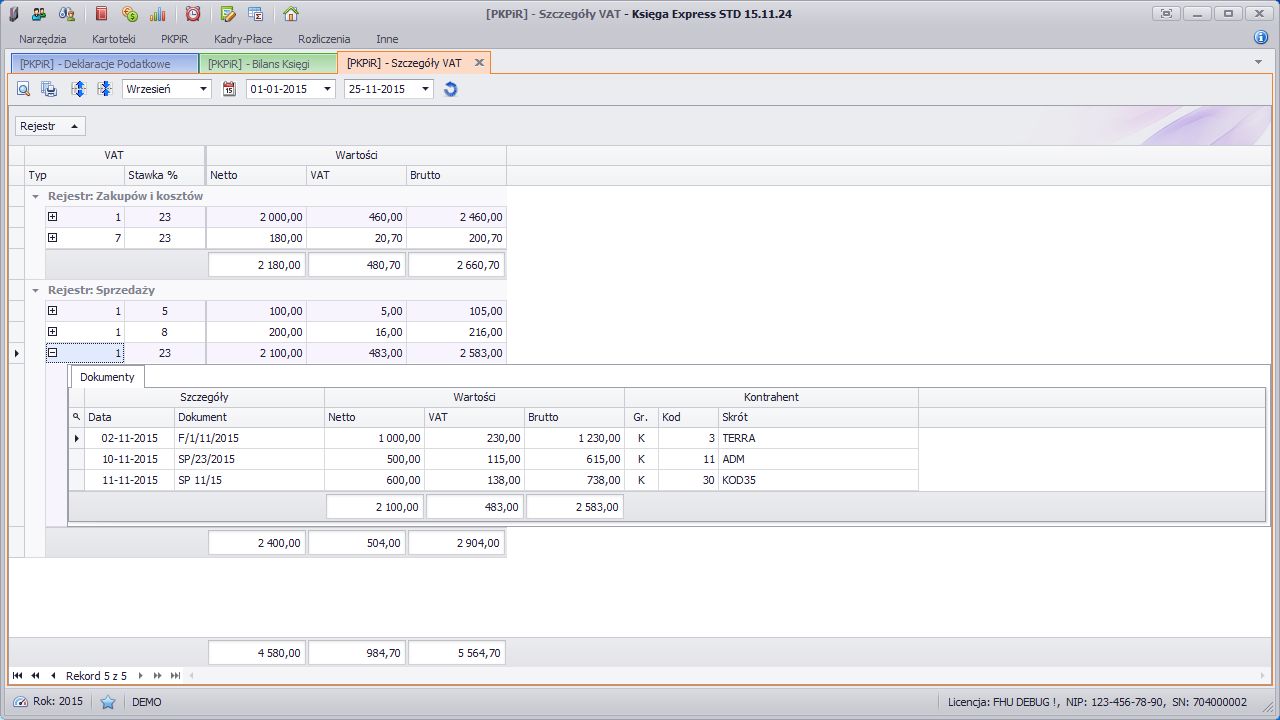Viewport: 1280px width, 720px height.
Task: Sort by Stawka % column header
Action: point(165,175)
